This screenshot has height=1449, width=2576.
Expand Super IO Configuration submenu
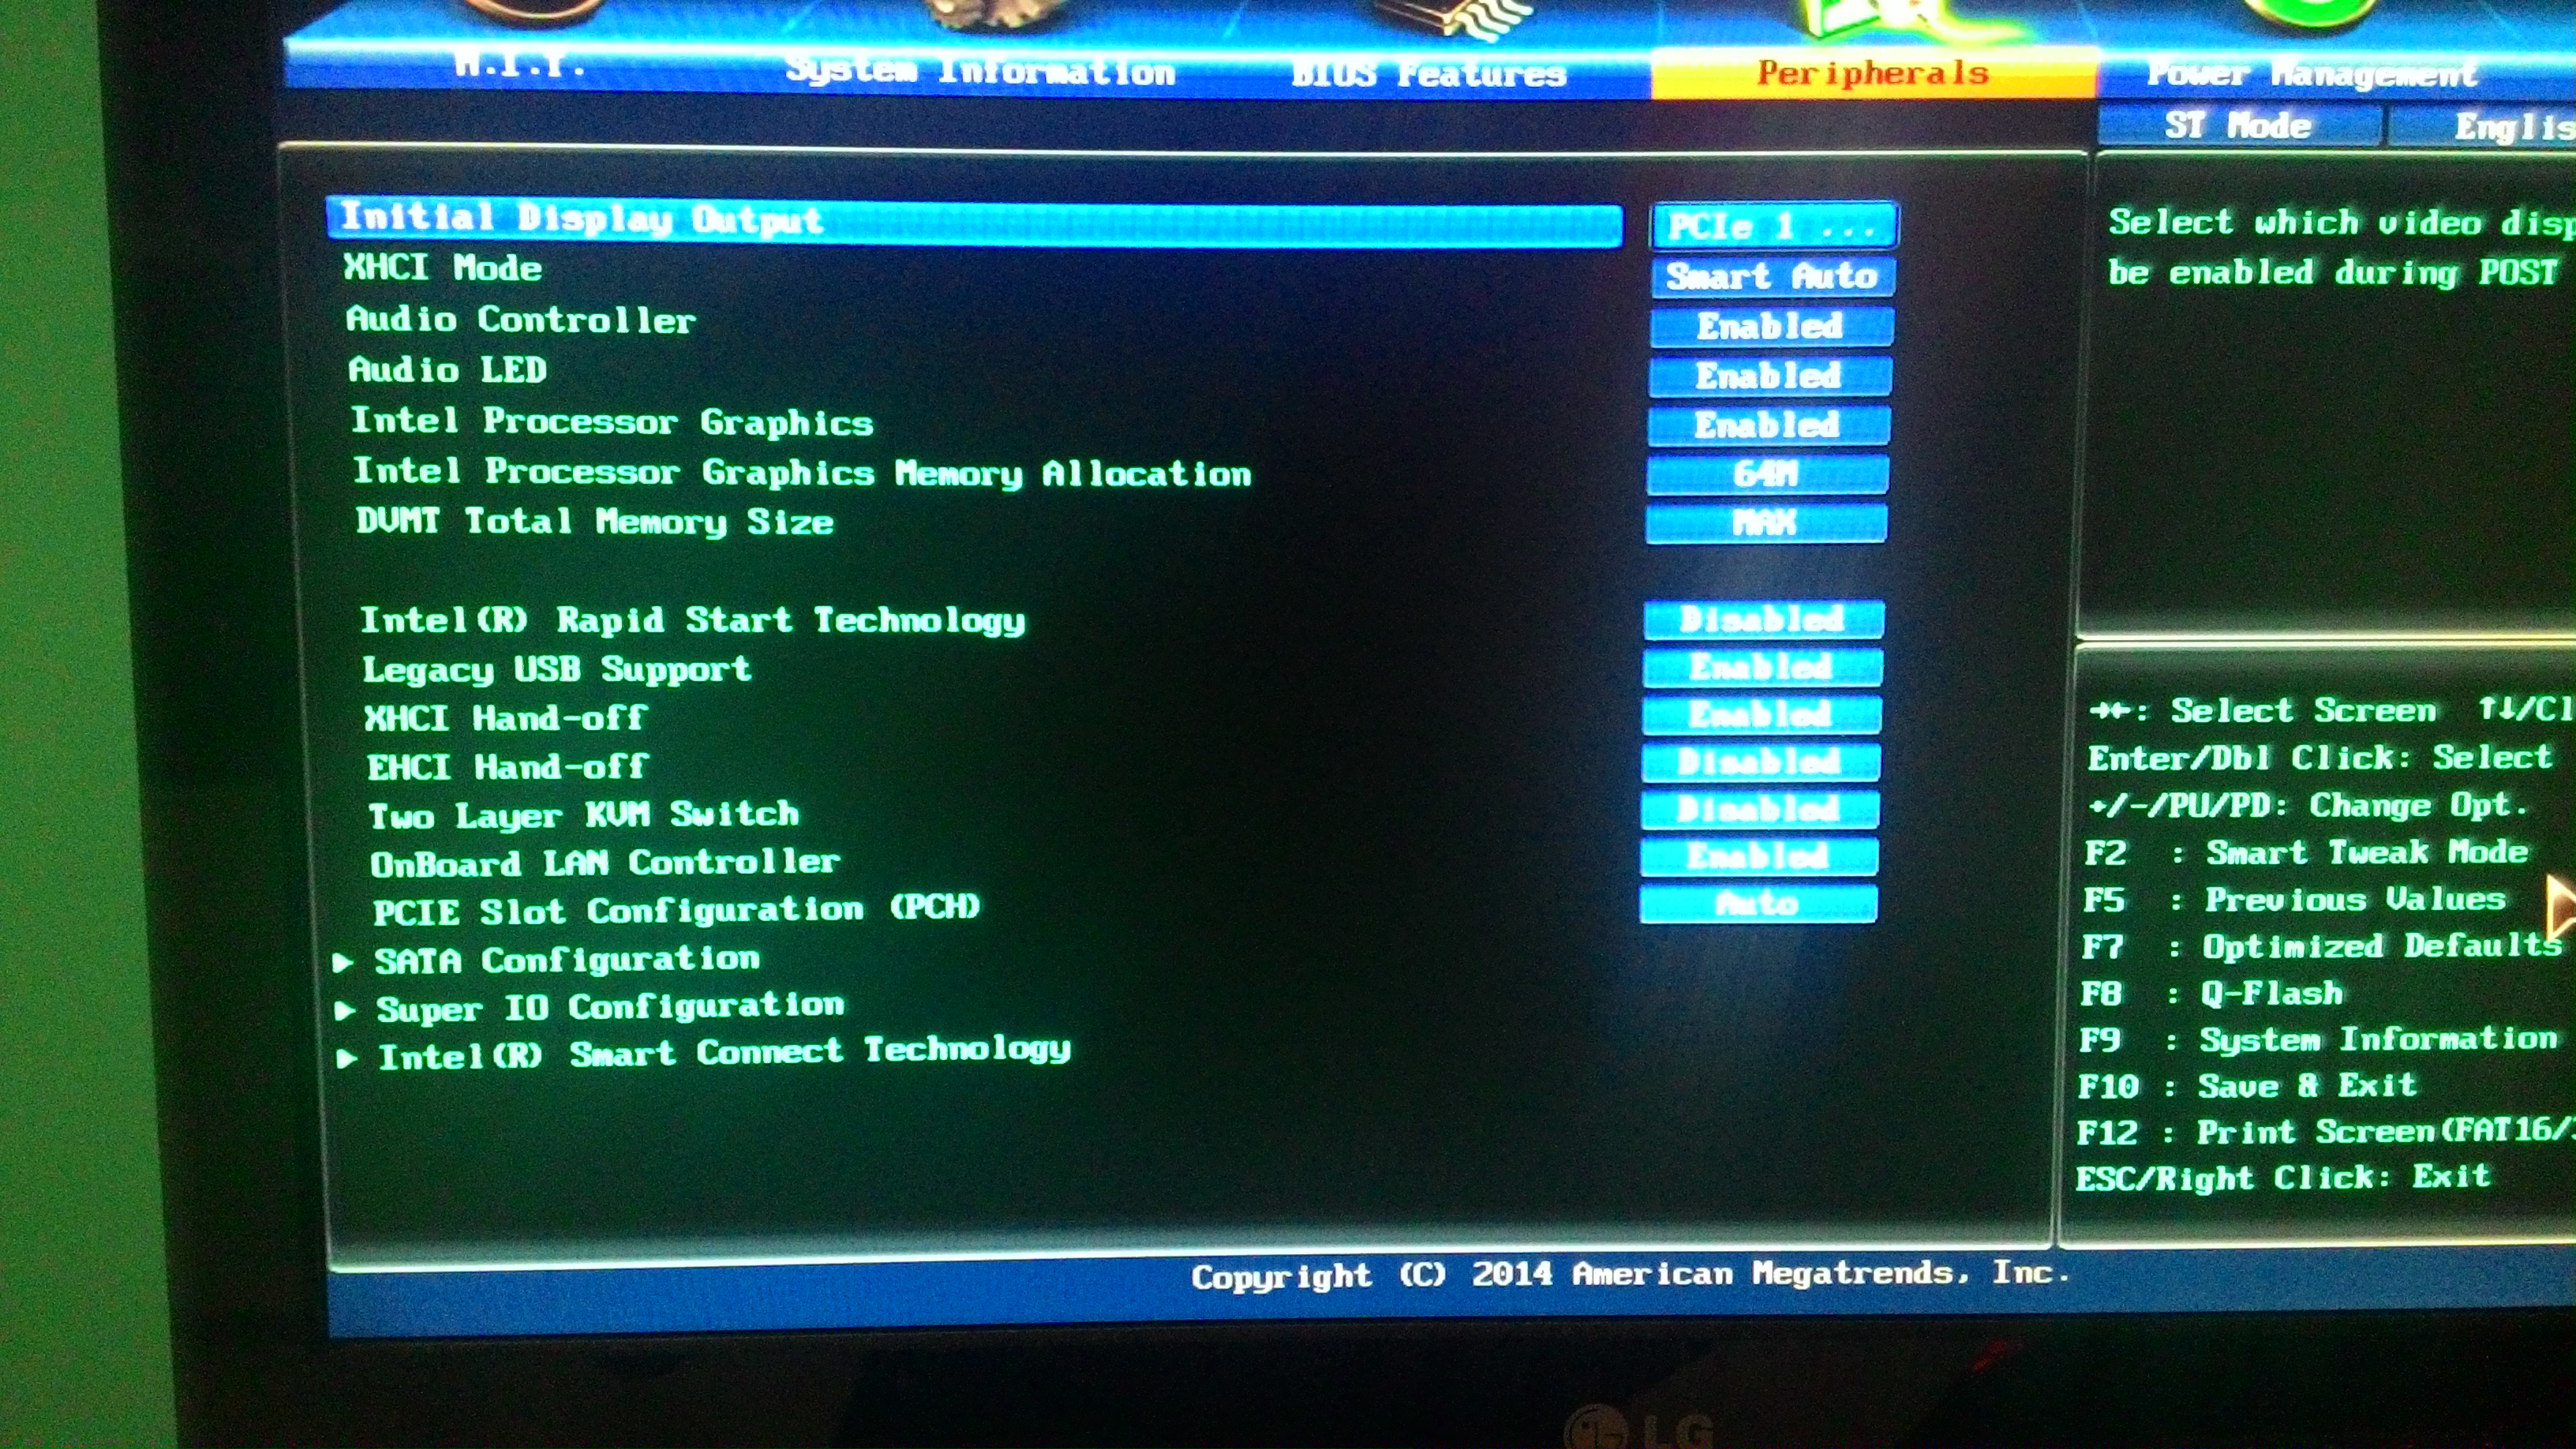click(x=610, y=1007)
